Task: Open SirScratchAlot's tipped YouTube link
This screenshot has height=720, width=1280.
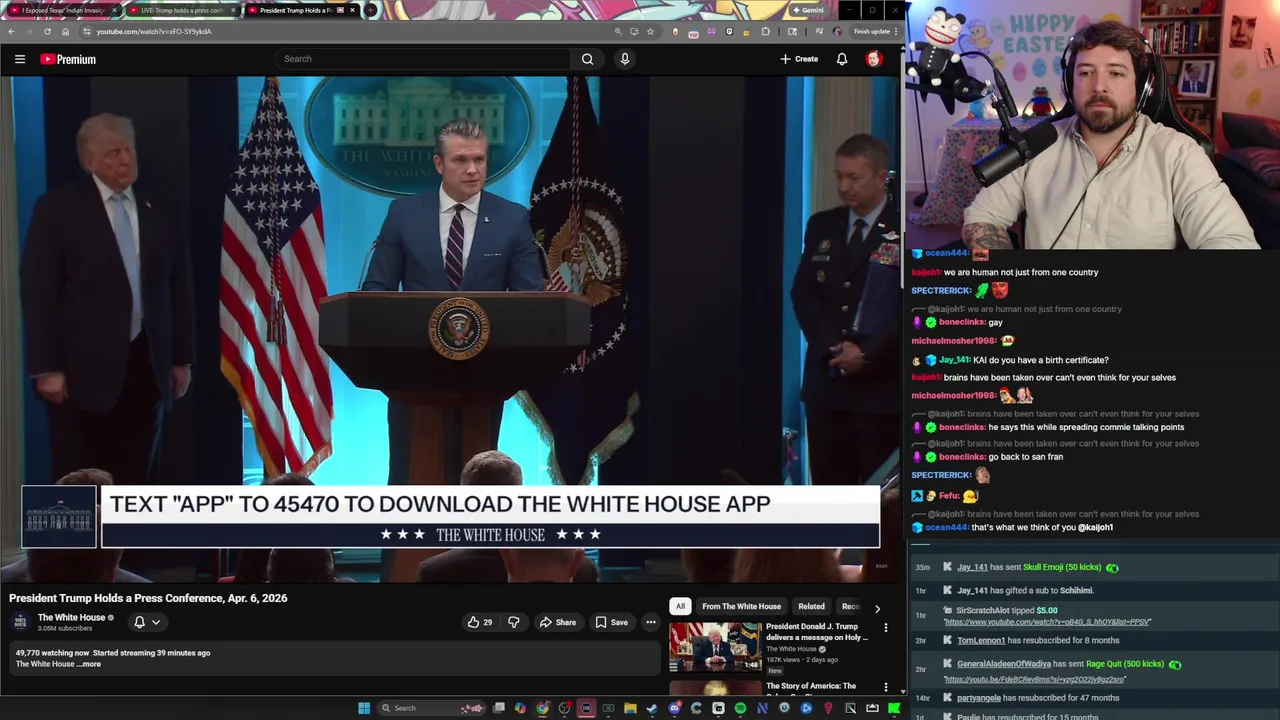Action: (1047, 622)
